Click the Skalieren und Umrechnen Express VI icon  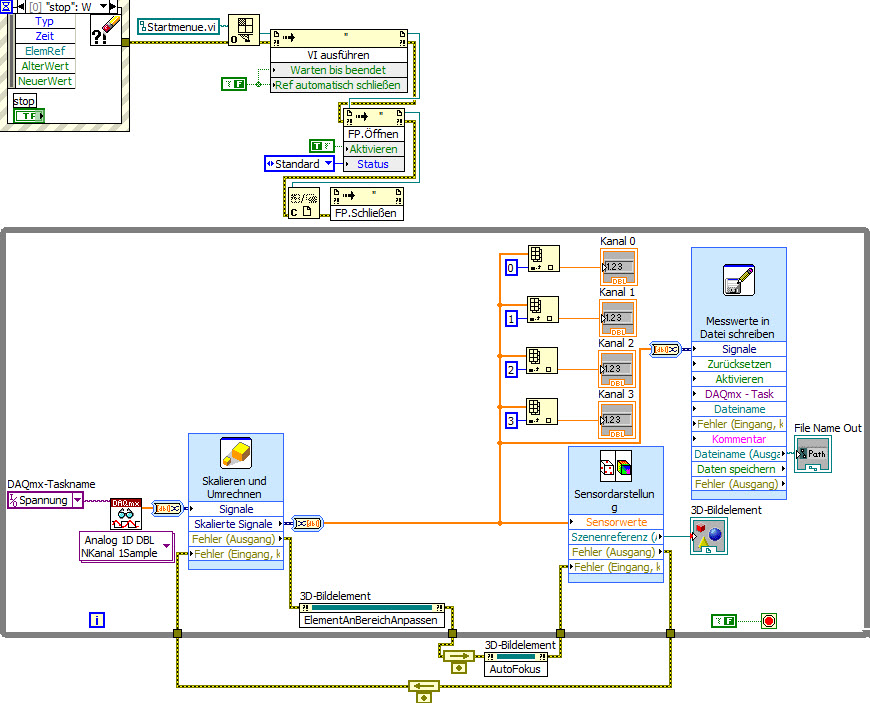click(x=236, y=453)
